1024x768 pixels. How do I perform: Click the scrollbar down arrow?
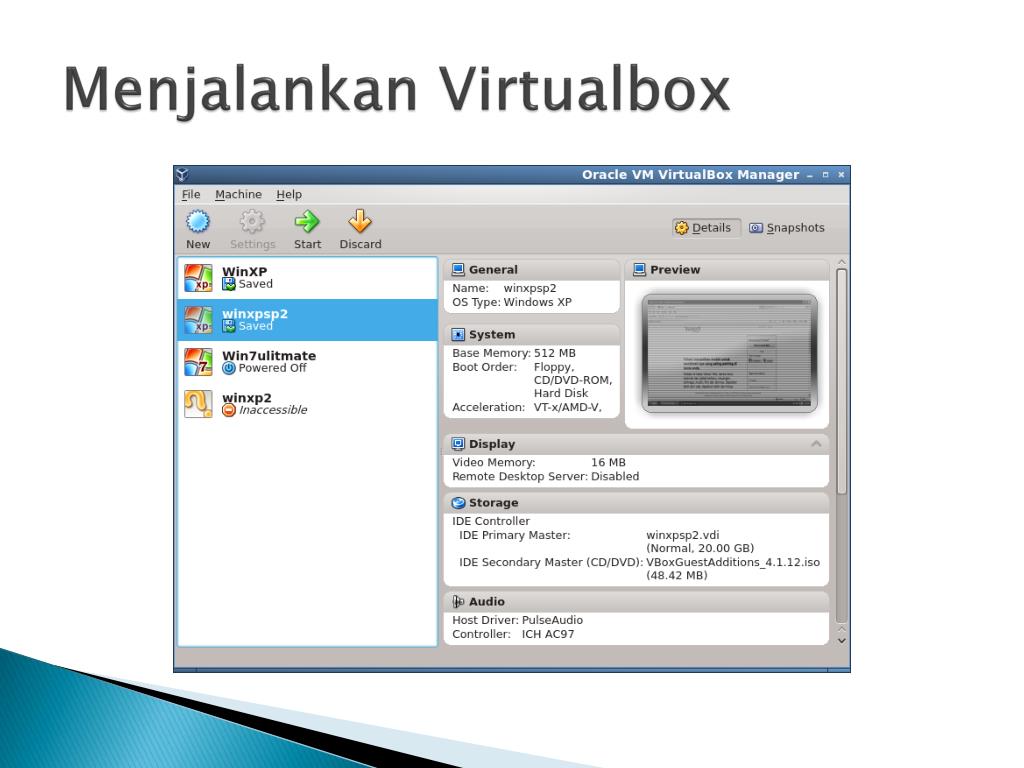tap(841, 641)
